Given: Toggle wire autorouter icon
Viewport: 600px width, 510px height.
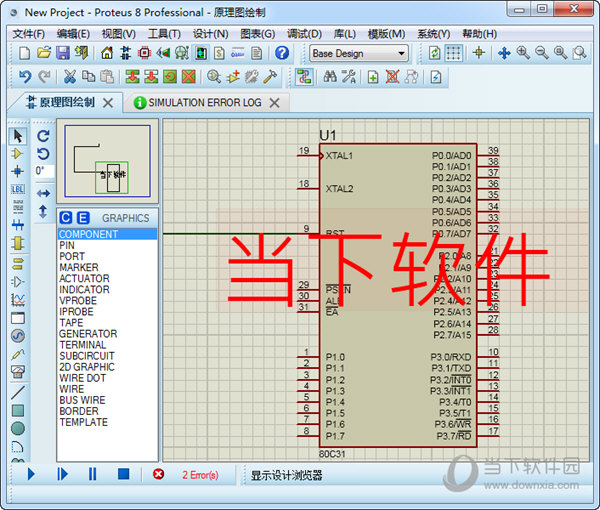Looking at the screenshot, I should 305,77.
